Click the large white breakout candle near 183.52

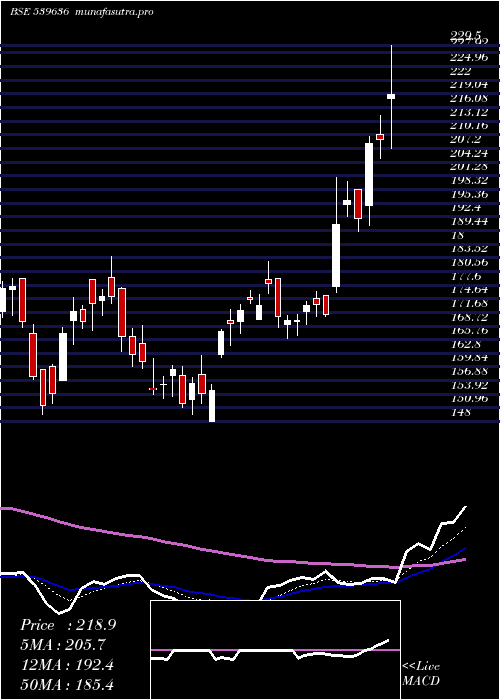click(x=336, y=255)
